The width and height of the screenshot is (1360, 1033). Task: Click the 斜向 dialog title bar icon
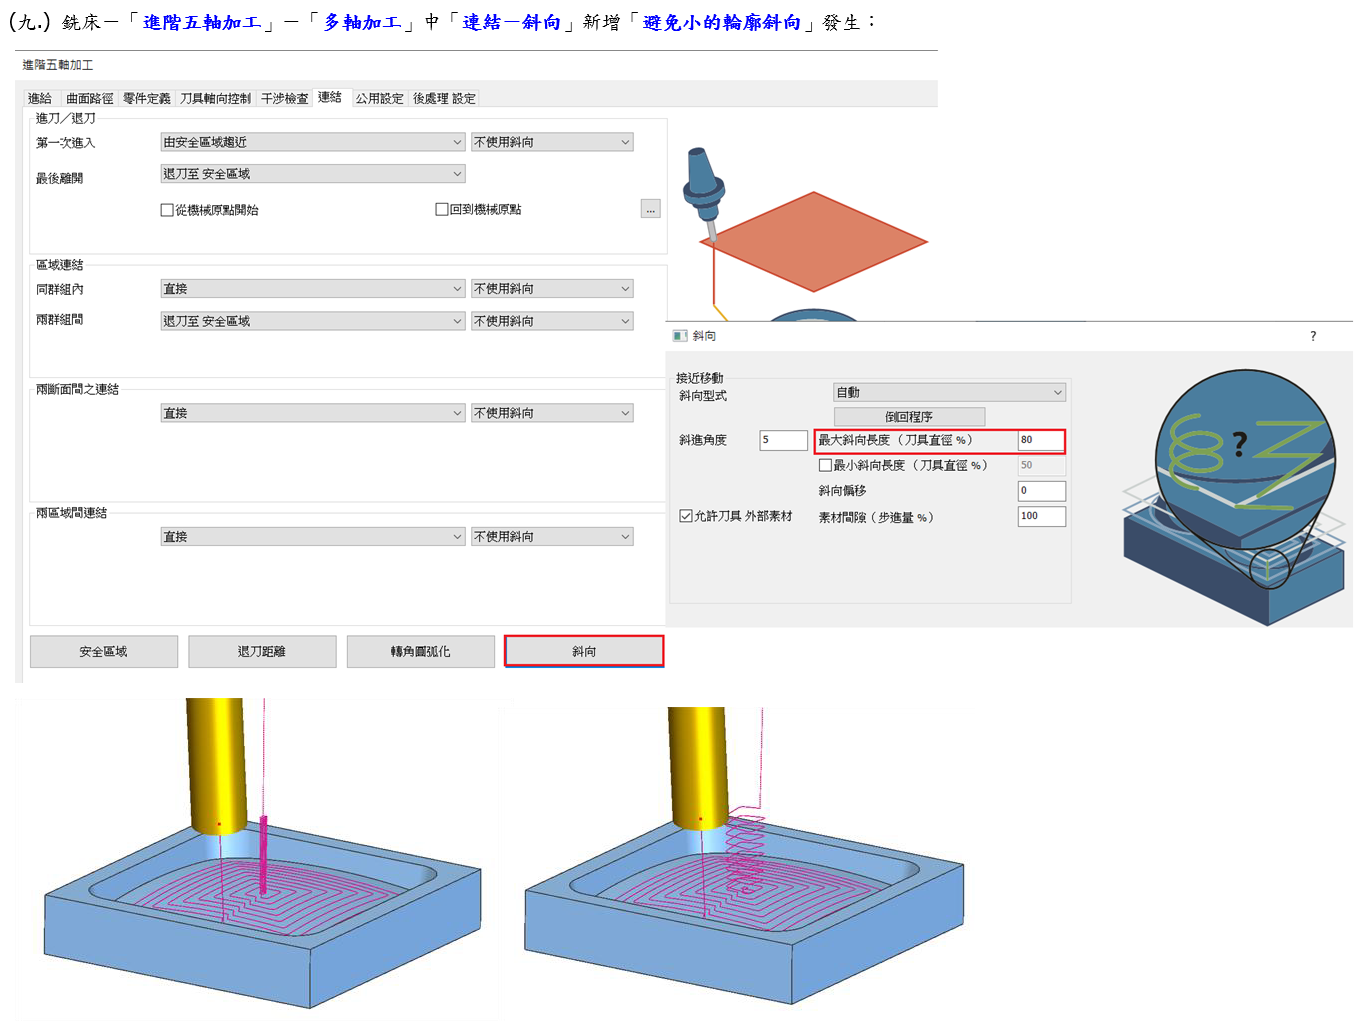(680, 336)
